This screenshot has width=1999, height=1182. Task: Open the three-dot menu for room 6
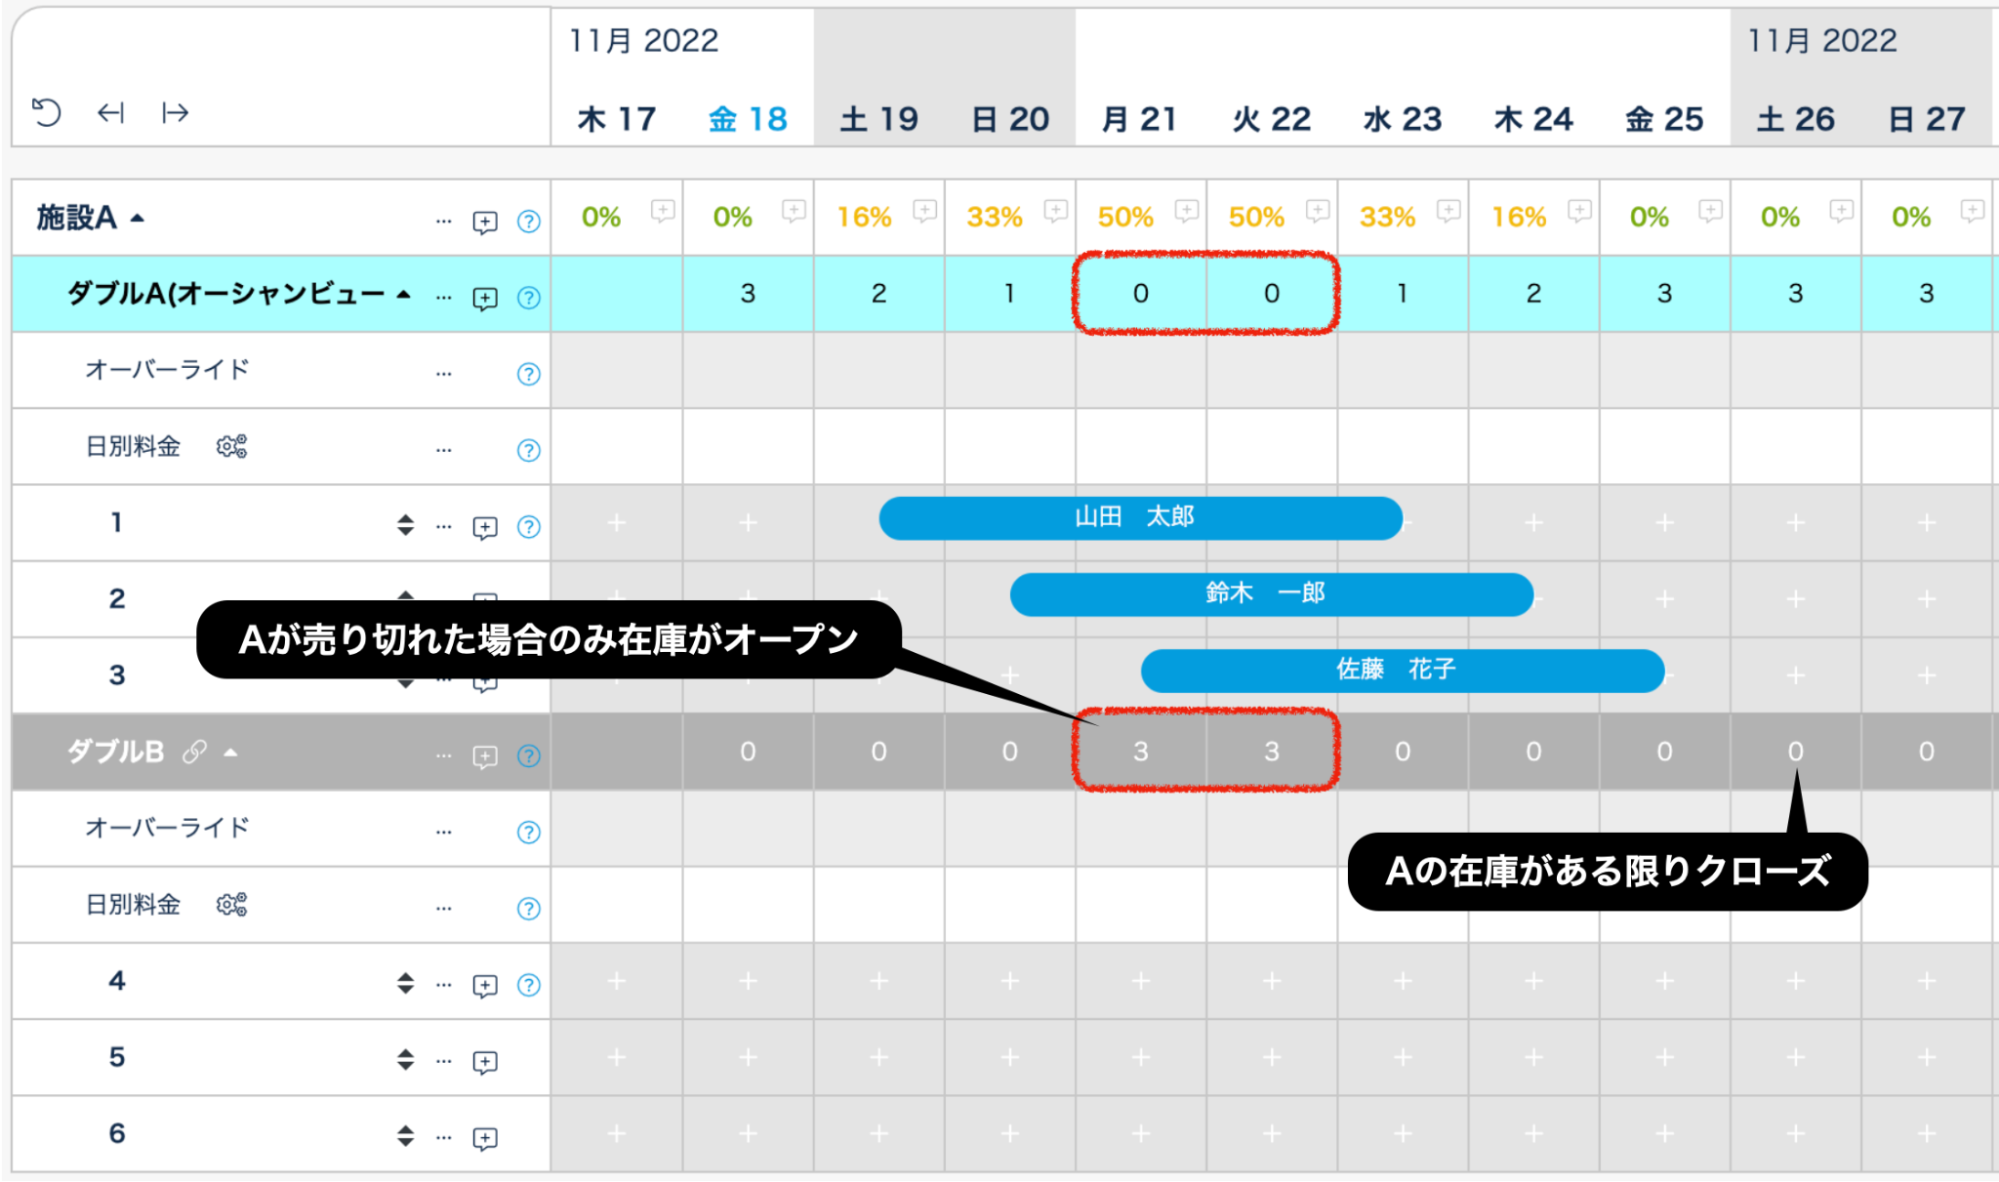click(x=444, y=1138)
